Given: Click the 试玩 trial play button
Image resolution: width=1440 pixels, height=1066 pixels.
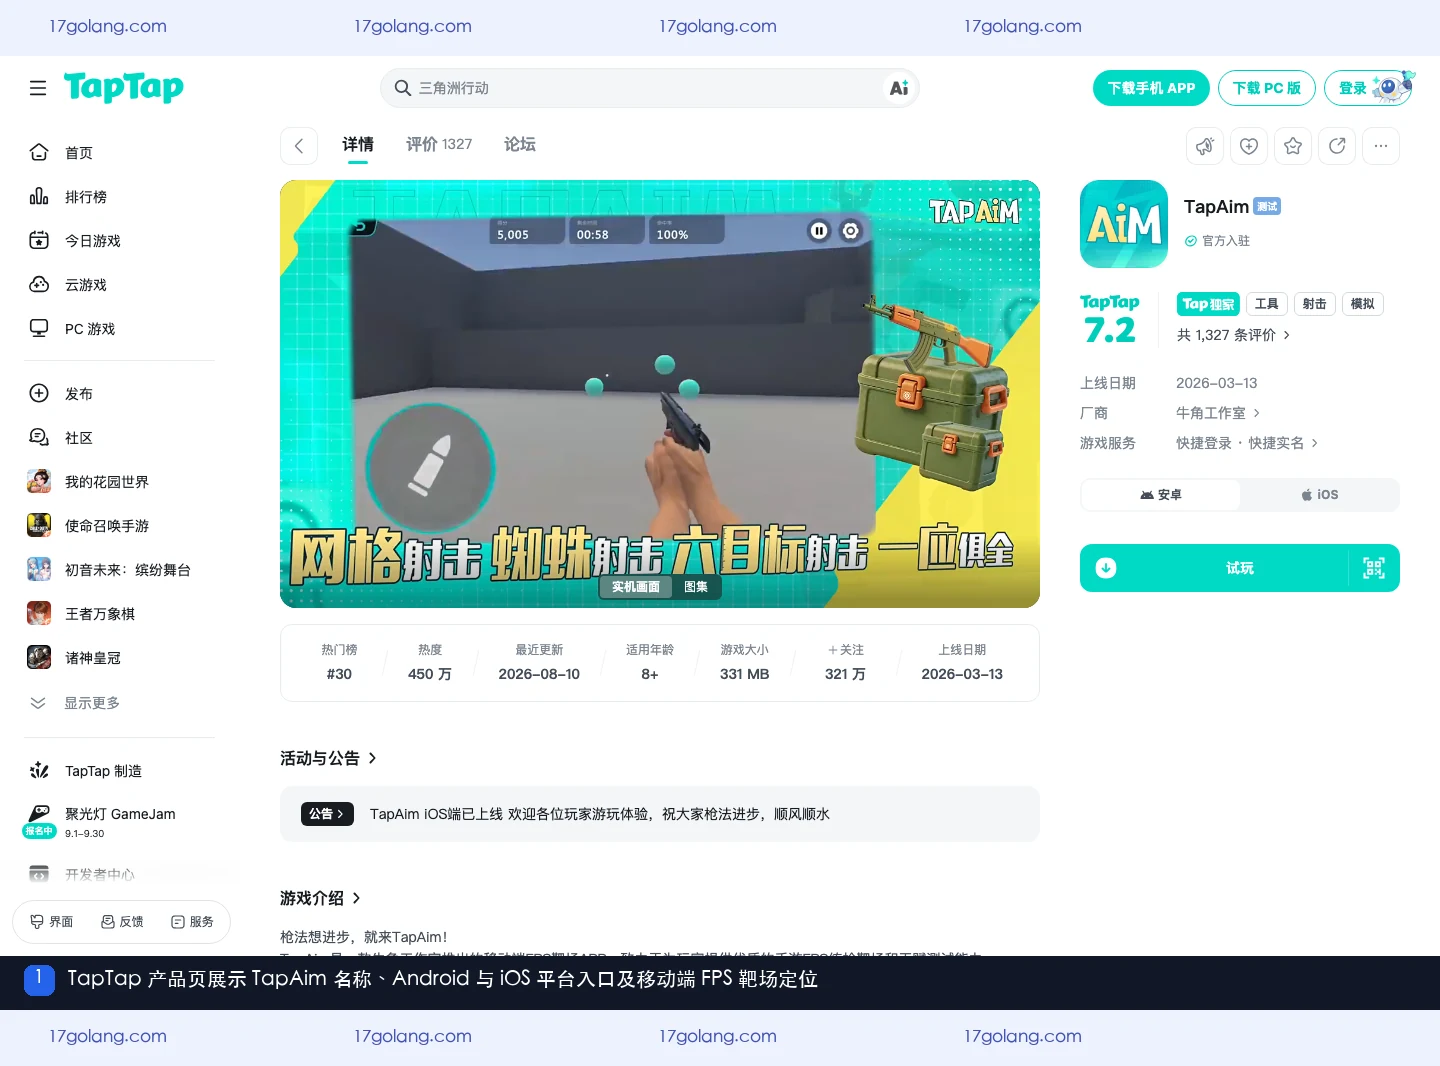Looking at the screenshot, I should 1240,568.
